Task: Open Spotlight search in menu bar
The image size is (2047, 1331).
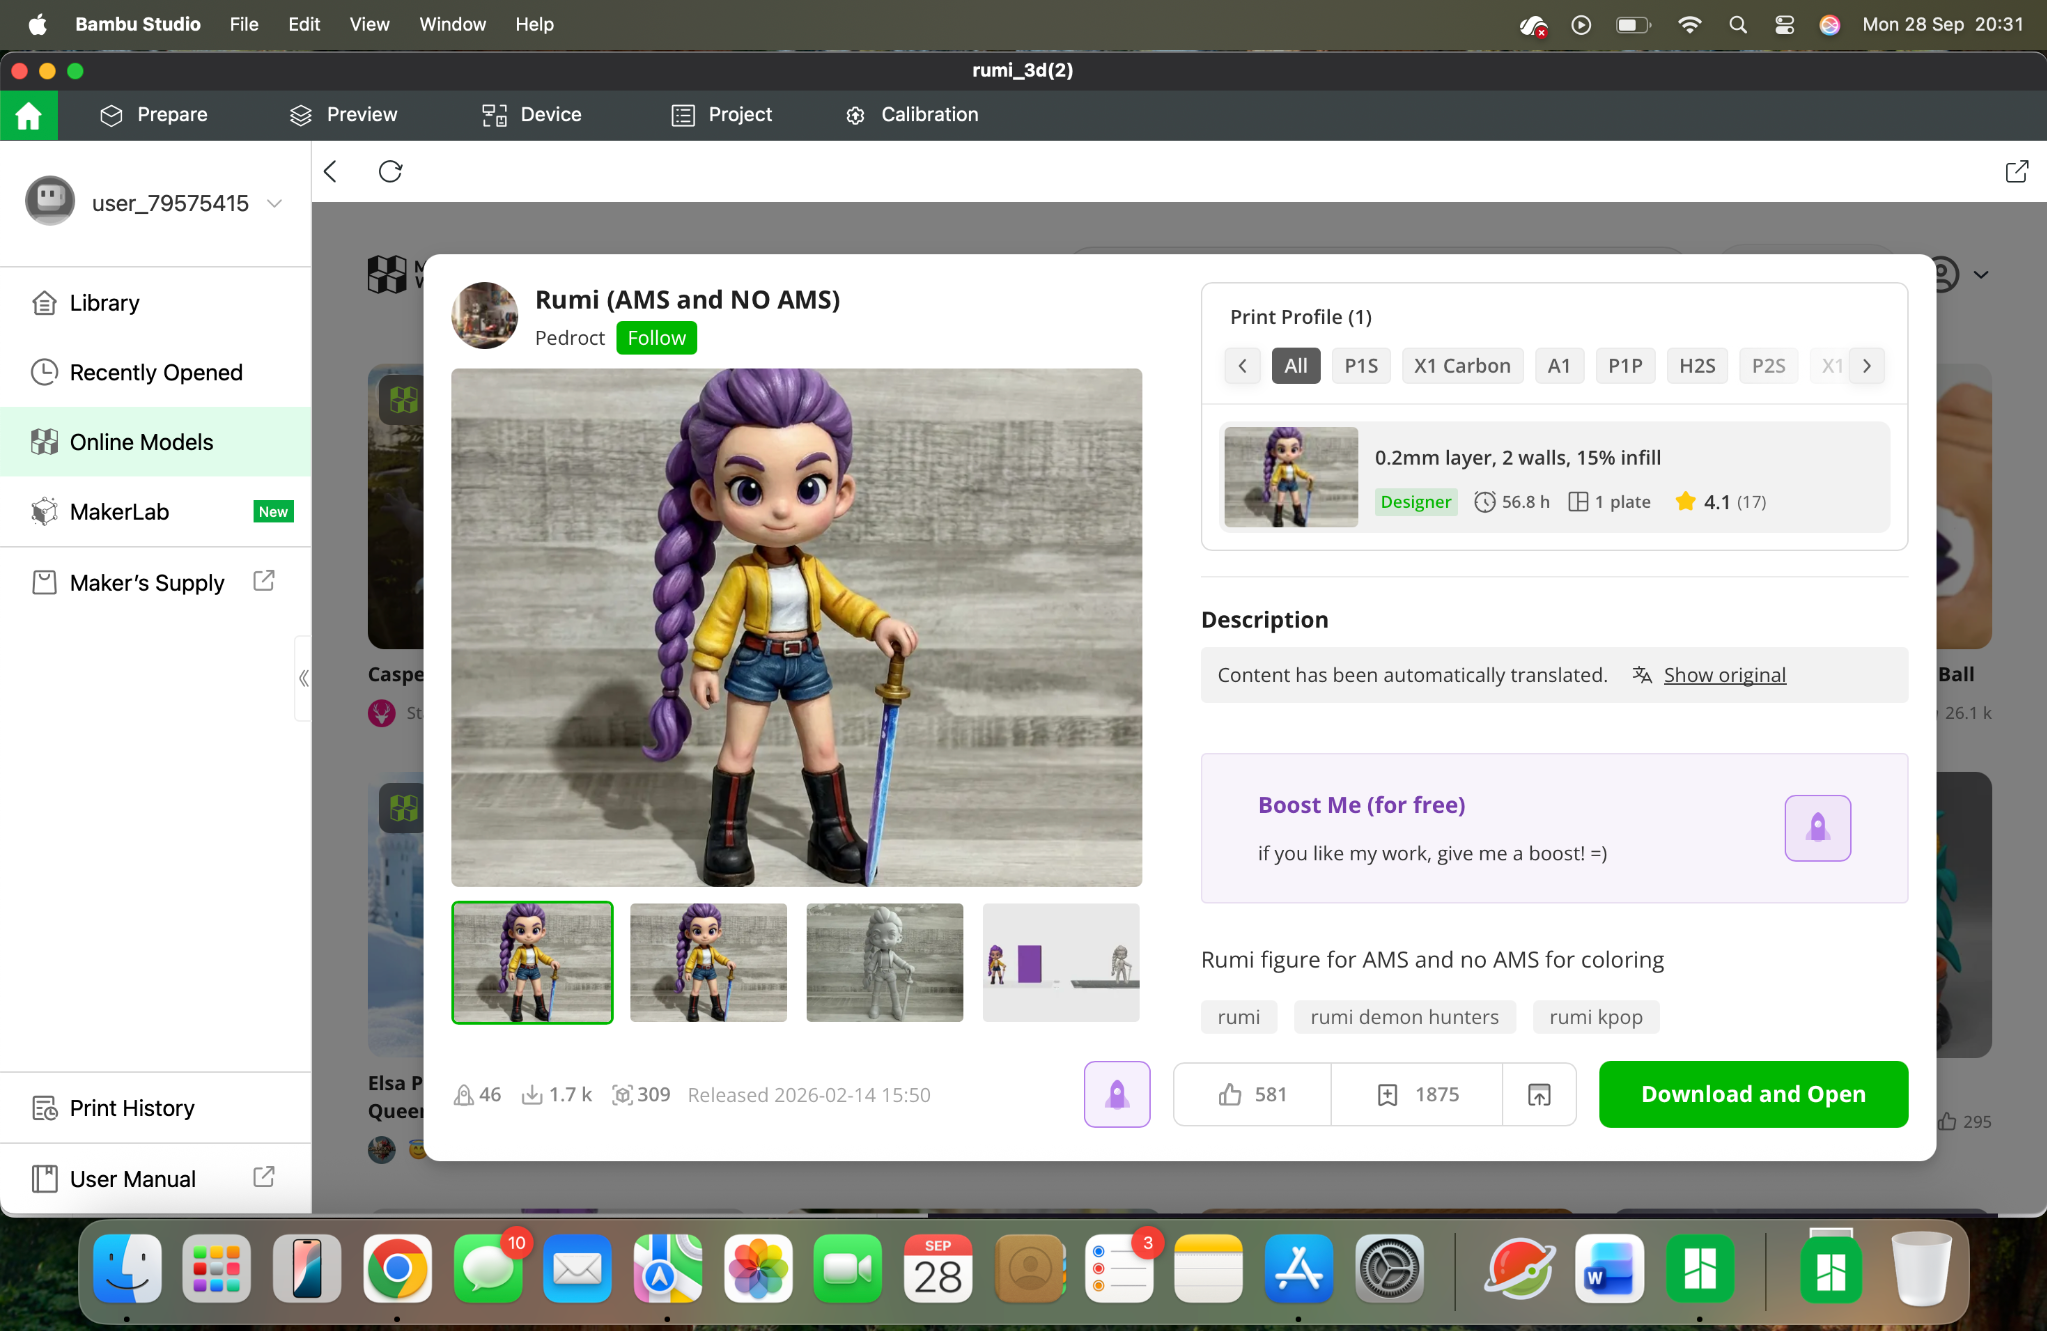Action: [x=1738, y=25]
